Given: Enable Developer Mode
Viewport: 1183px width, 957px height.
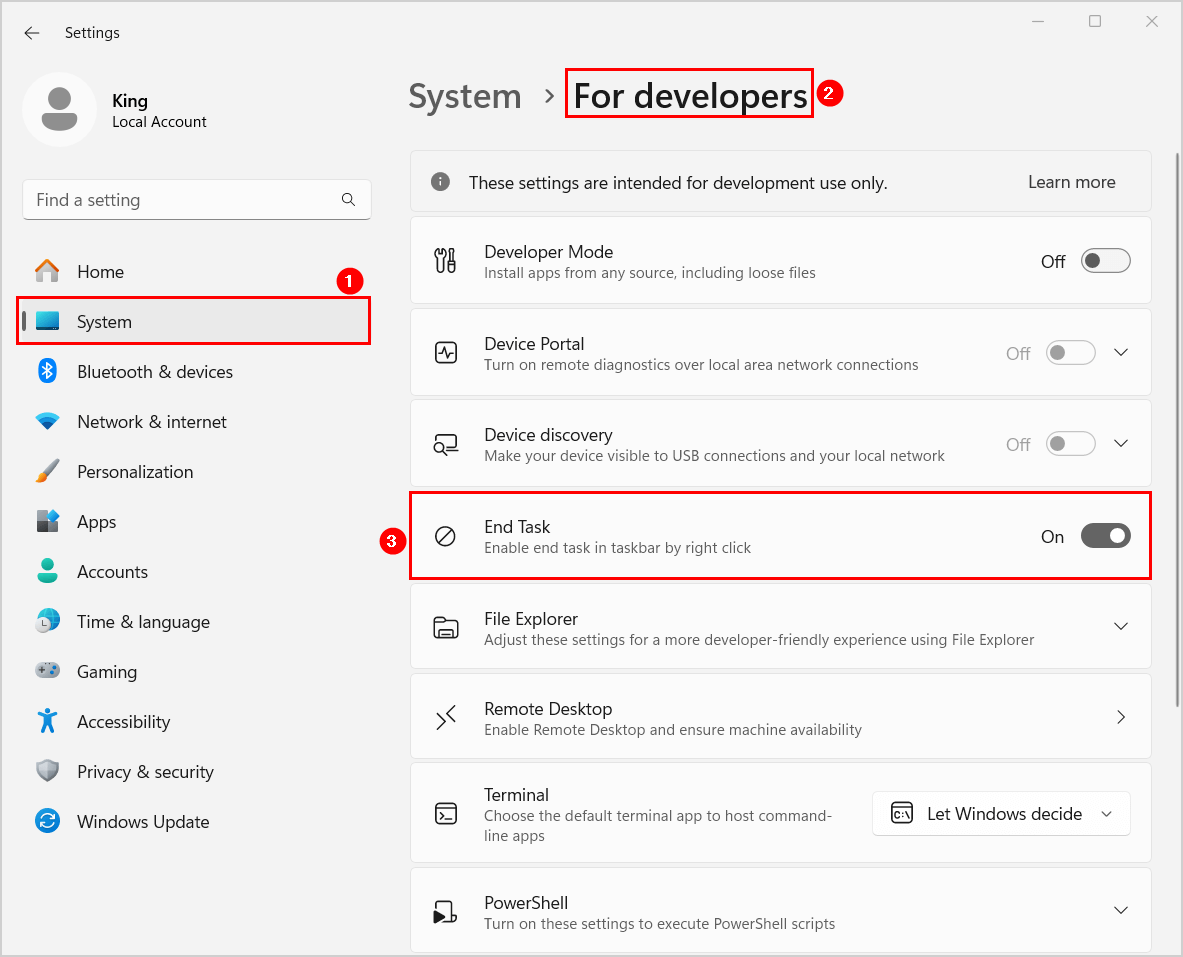Looking at the screenshot, I should pos(1105,260).
